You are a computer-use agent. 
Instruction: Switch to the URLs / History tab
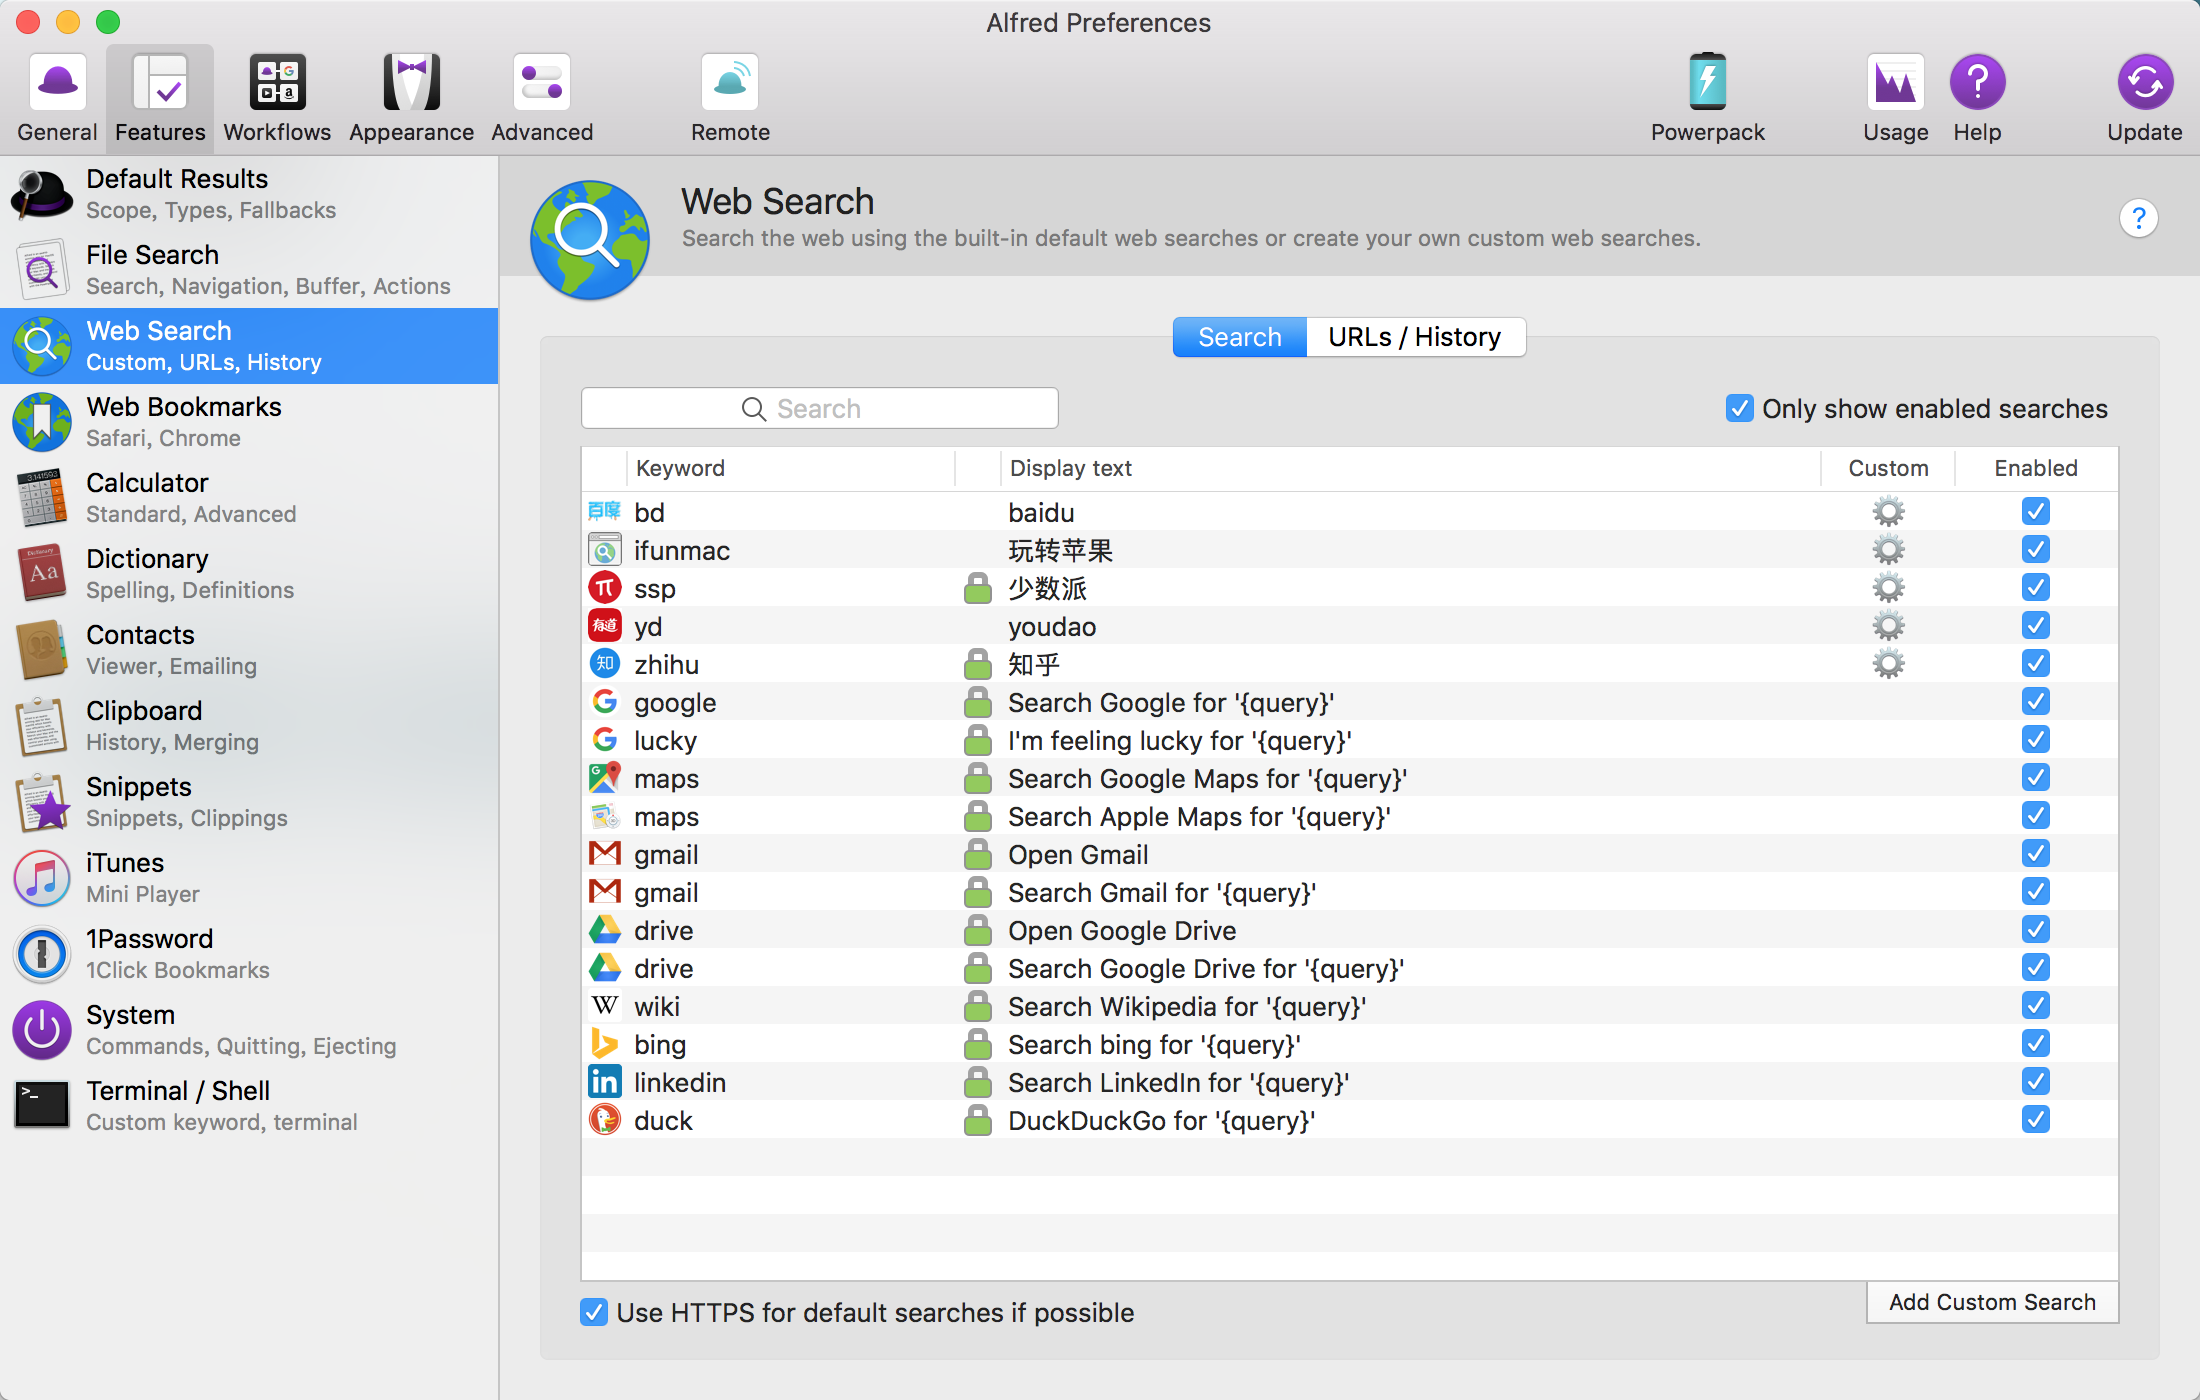(1414, 337)
